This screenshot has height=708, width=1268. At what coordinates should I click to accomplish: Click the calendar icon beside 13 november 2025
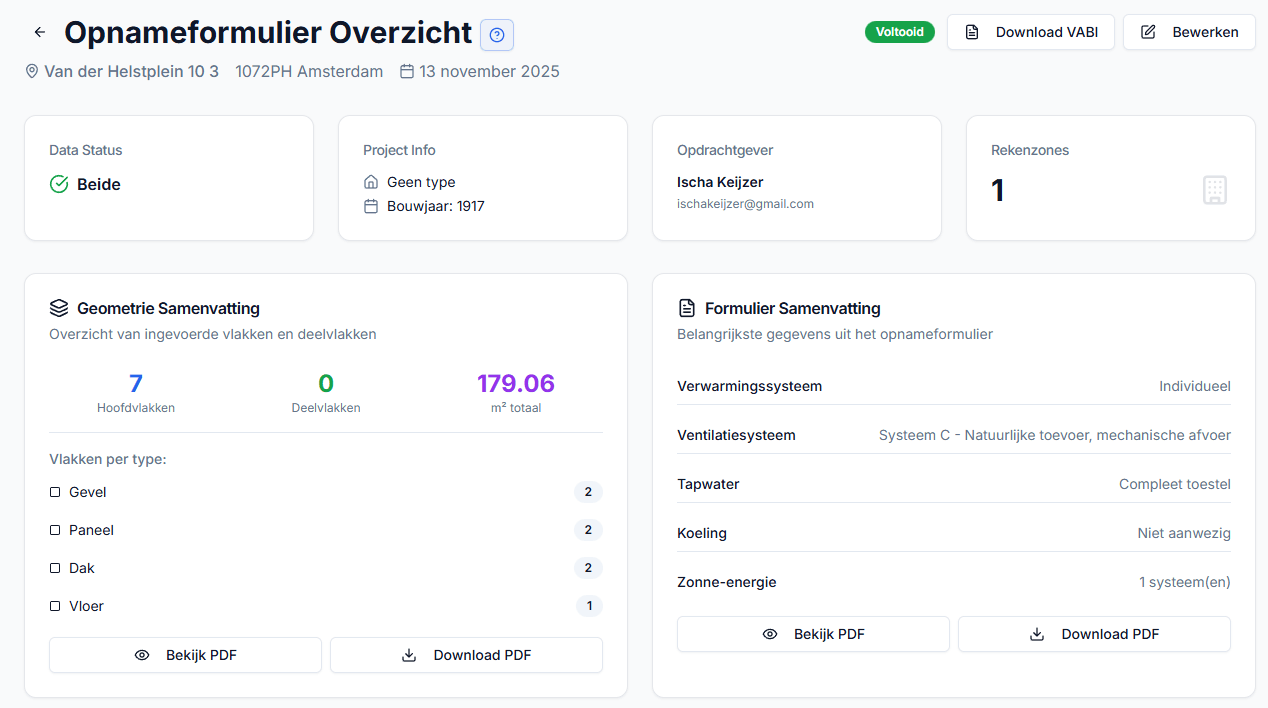coord(408,71)
